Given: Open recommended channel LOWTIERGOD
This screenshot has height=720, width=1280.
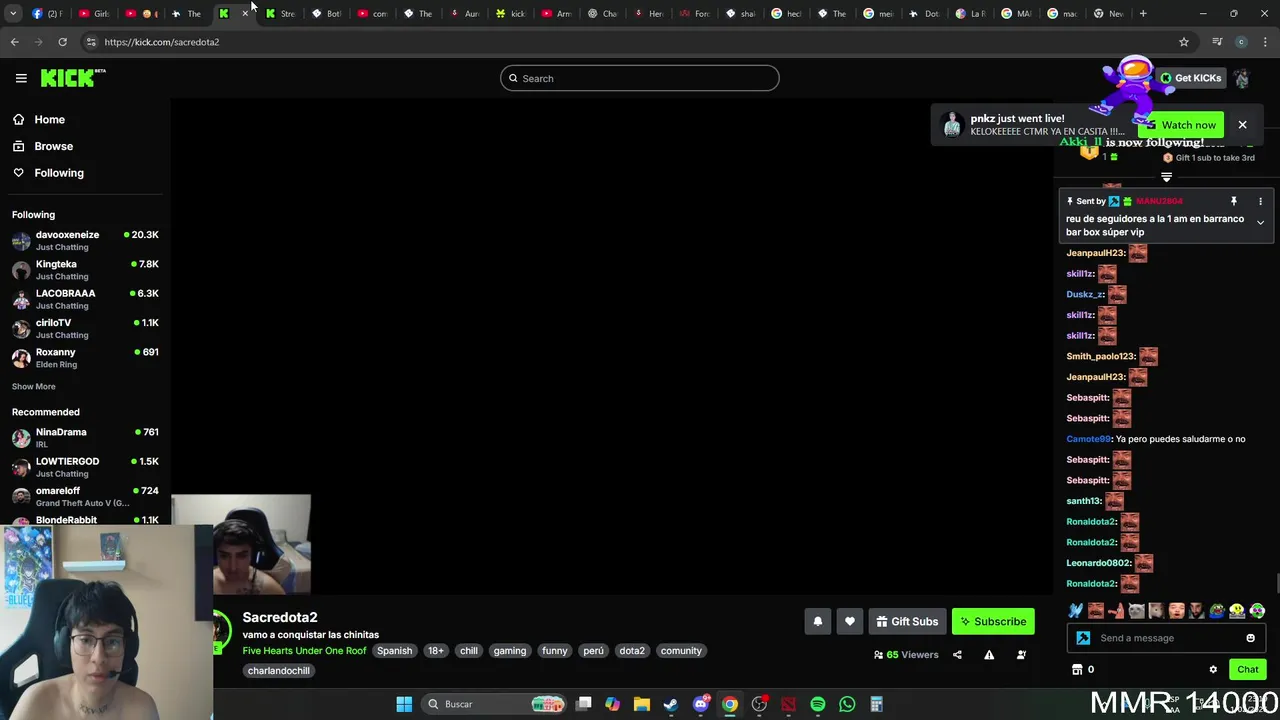Looking at the screenshot, I should [x=85, y=467].
